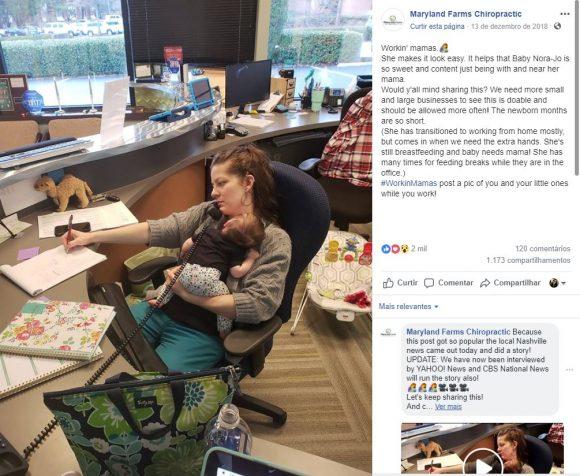View the 120 comentários link
580x476 pixels.
coord(543,249)
